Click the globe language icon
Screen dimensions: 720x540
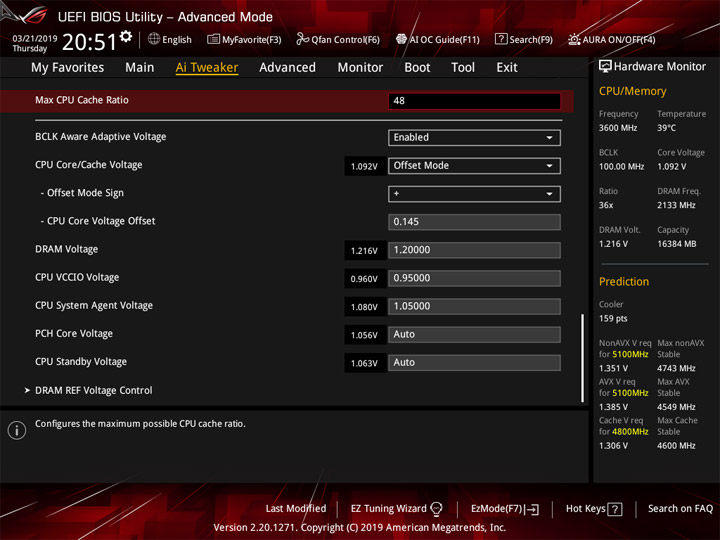click(154, 39)
